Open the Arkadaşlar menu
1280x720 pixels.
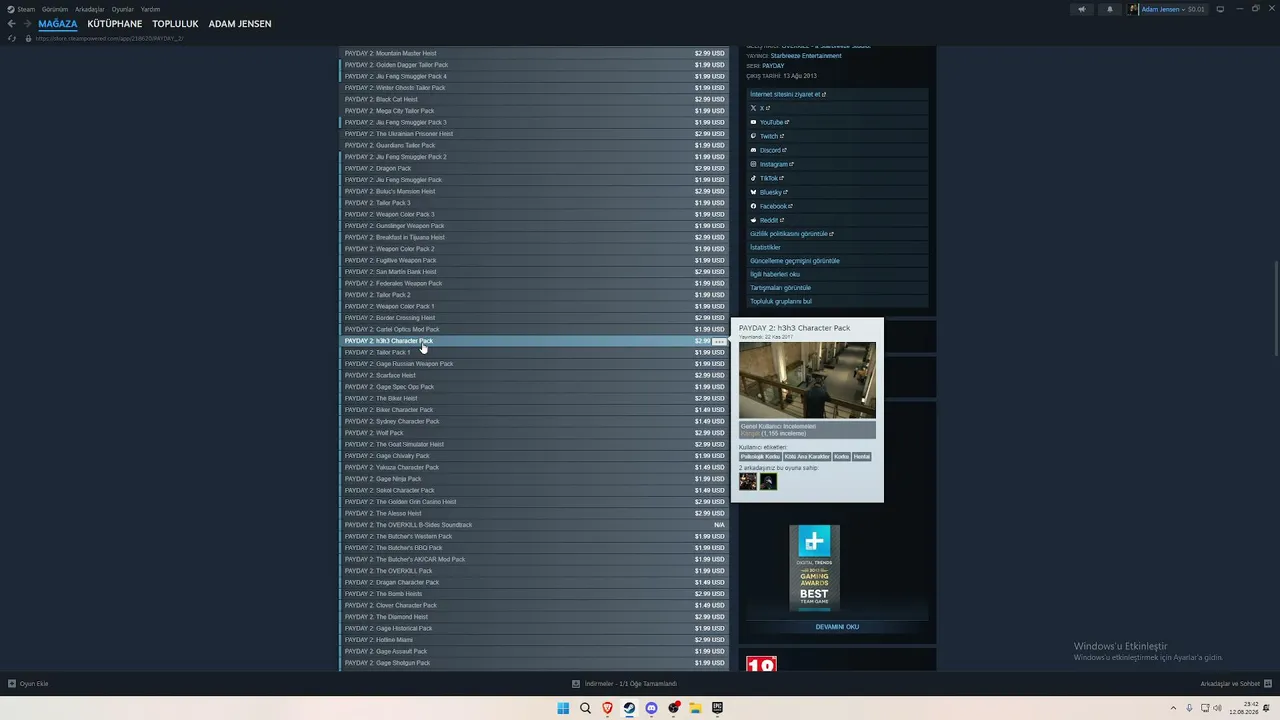(90, 9)
